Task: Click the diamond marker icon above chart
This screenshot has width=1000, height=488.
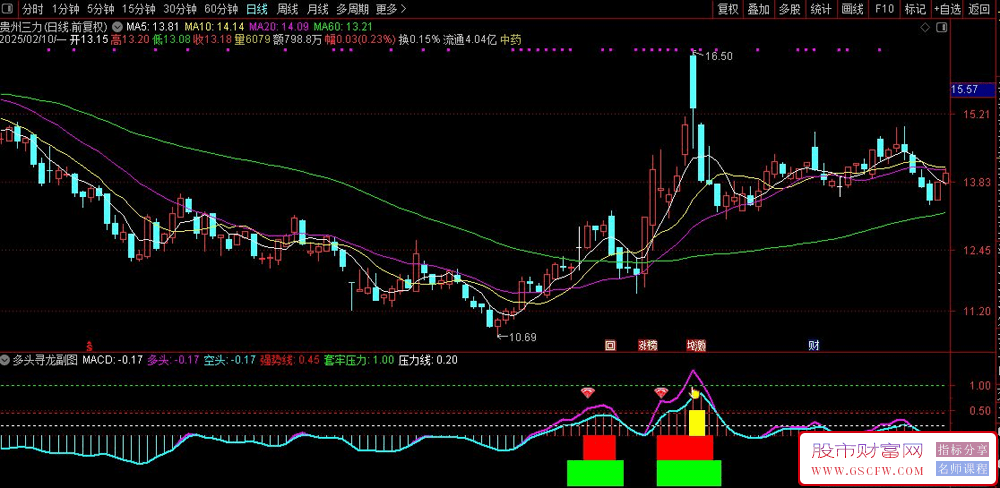Action: pyautogui.click(x=926, y=27)
